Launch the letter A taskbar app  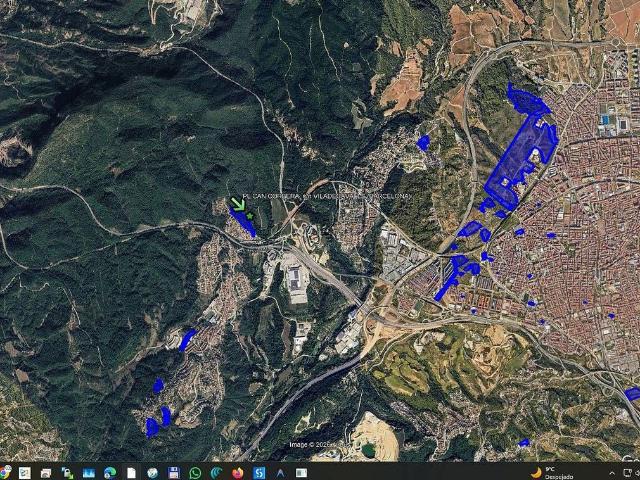pos(280,473)
